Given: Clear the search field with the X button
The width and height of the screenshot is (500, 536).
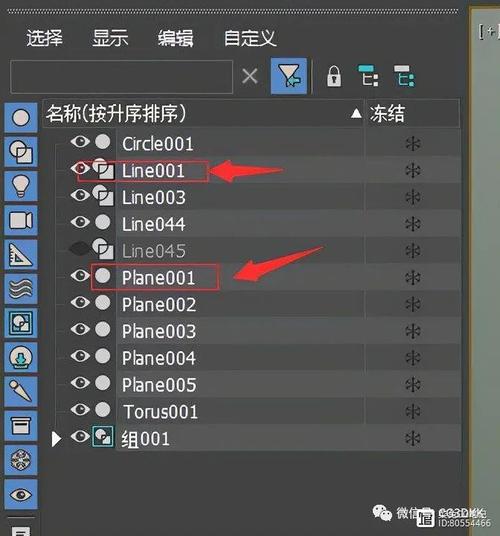Looking at the screenshot, I should tap(250, 76).
